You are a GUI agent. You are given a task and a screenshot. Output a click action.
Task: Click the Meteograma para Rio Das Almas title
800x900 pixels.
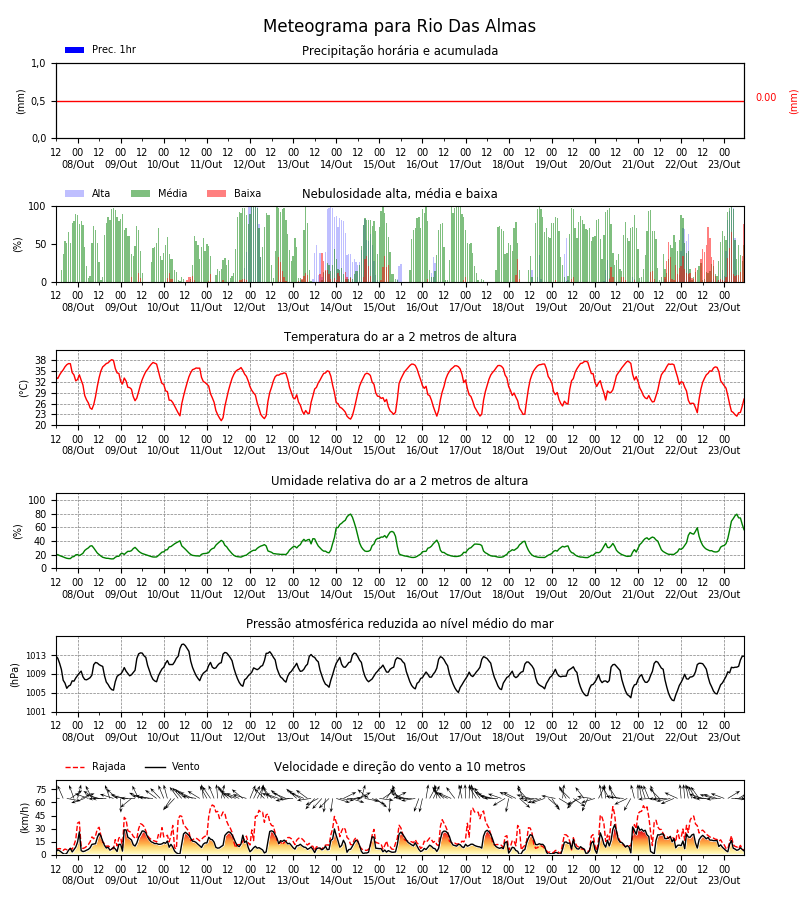(399, 26)
